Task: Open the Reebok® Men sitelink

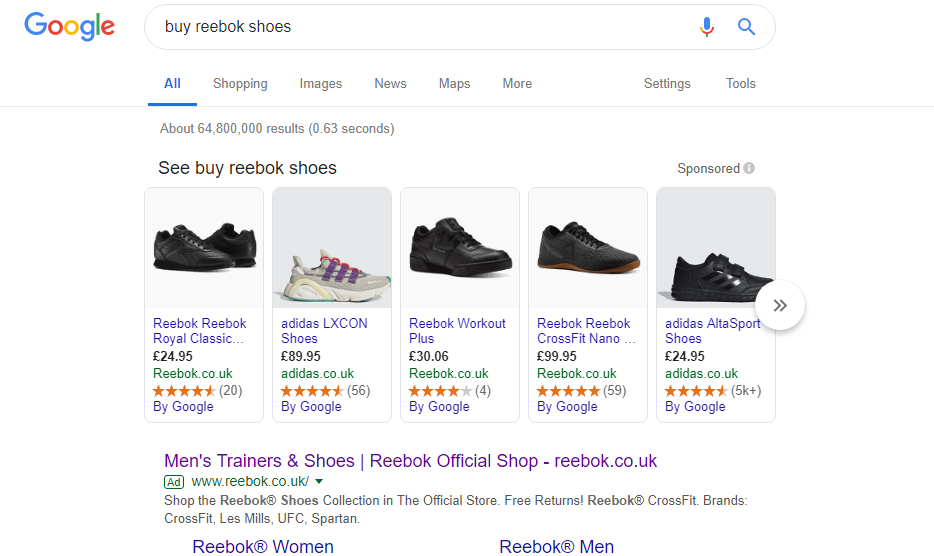Action: [x=556, y=546]
